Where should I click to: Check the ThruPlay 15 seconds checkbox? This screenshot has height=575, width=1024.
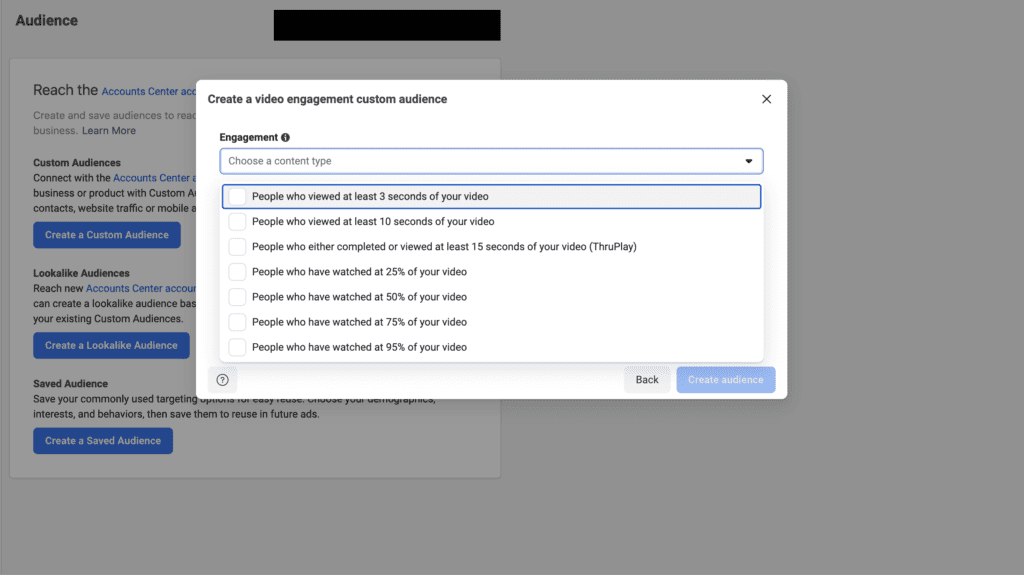[237, 247]
